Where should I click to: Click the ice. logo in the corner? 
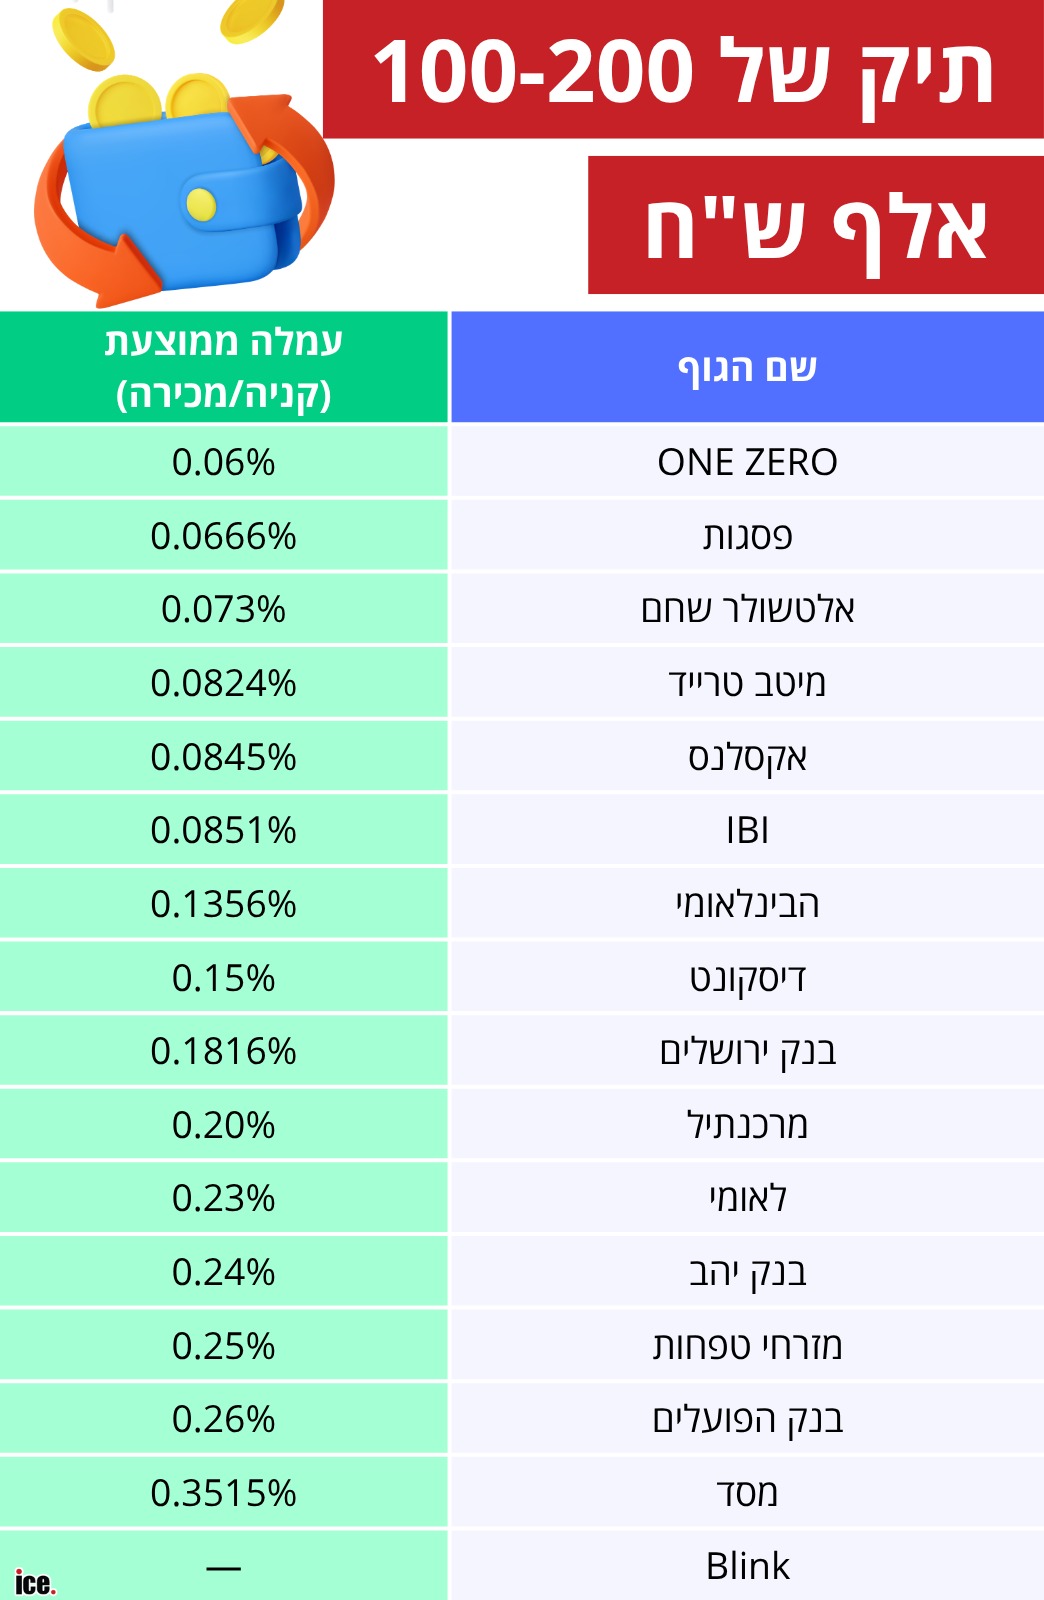tap(35, 1583)
